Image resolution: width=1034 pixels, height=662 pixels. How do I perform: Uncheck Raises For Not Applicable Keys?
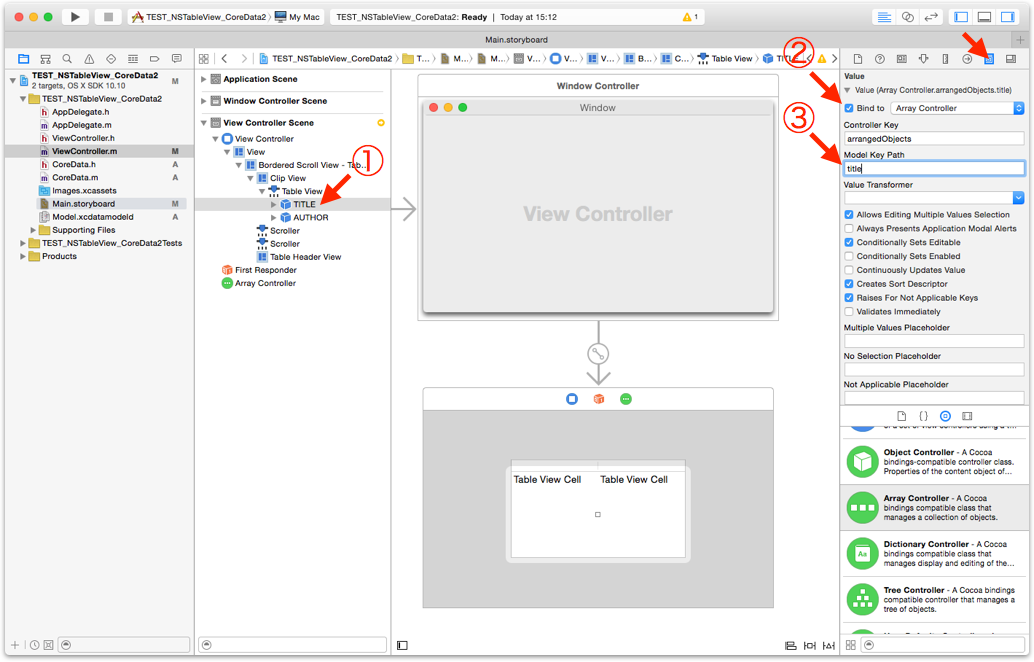pos(849,297)
